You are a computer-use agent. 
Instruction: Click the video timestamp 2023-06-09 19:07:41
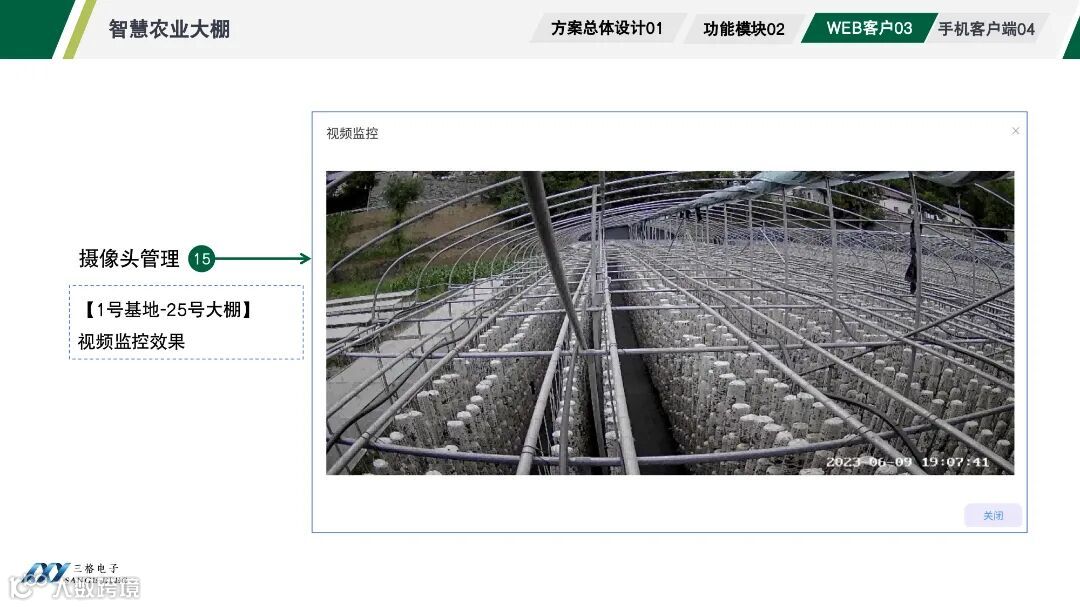point(907,462)
